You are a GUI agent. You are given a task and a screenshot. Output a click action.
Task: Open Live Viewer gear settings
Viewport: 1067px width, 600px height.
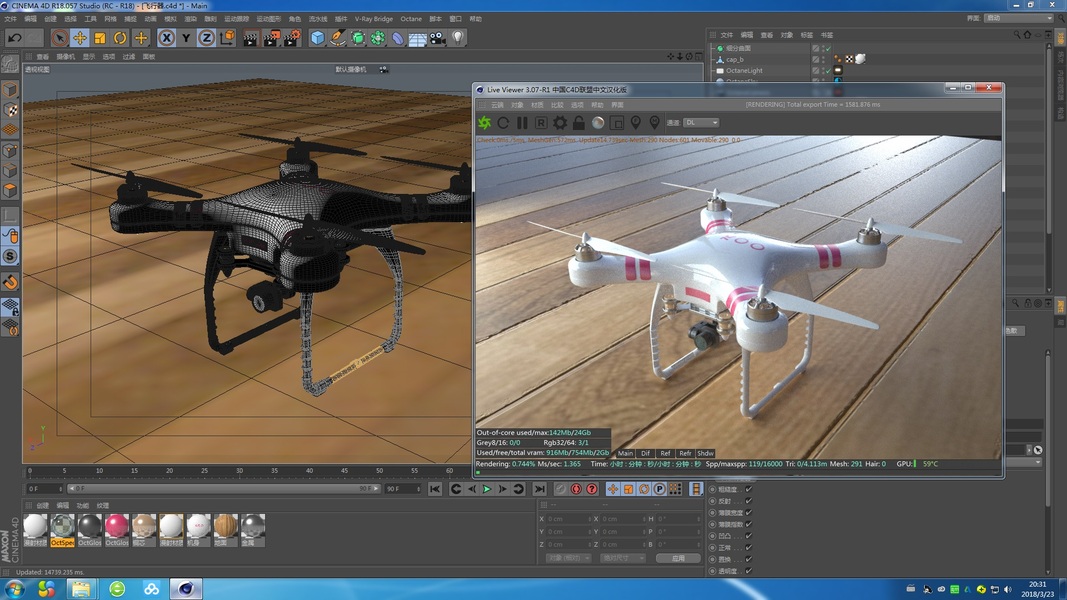pyautogui.click(x=560, y=122)
